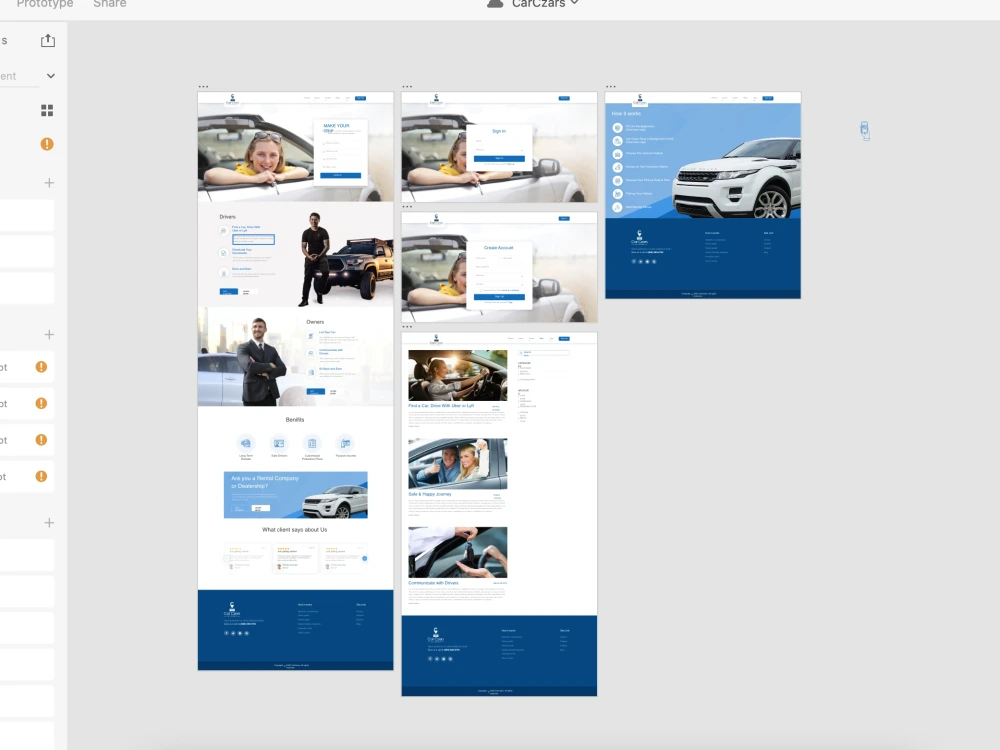Expand the dropdown chevron in the left panel
This screenshot has height=750, width=1000.
click(x=50, y=76)
